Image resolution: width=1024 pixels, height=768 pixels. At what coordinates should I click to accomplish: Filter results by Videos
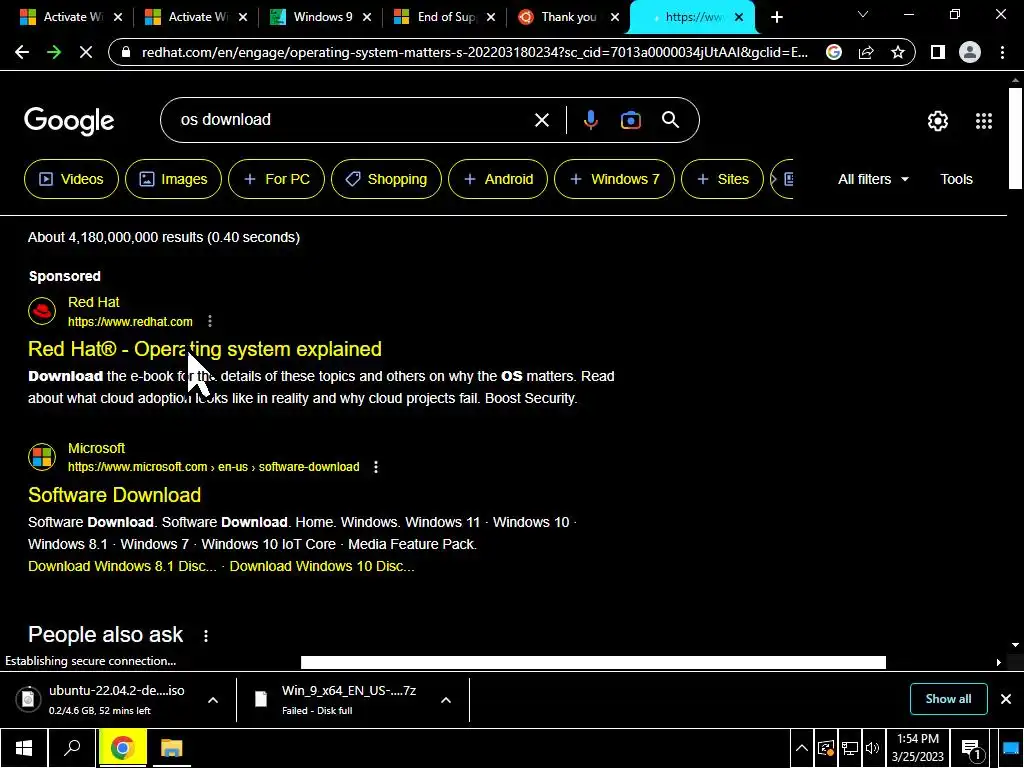71,179
